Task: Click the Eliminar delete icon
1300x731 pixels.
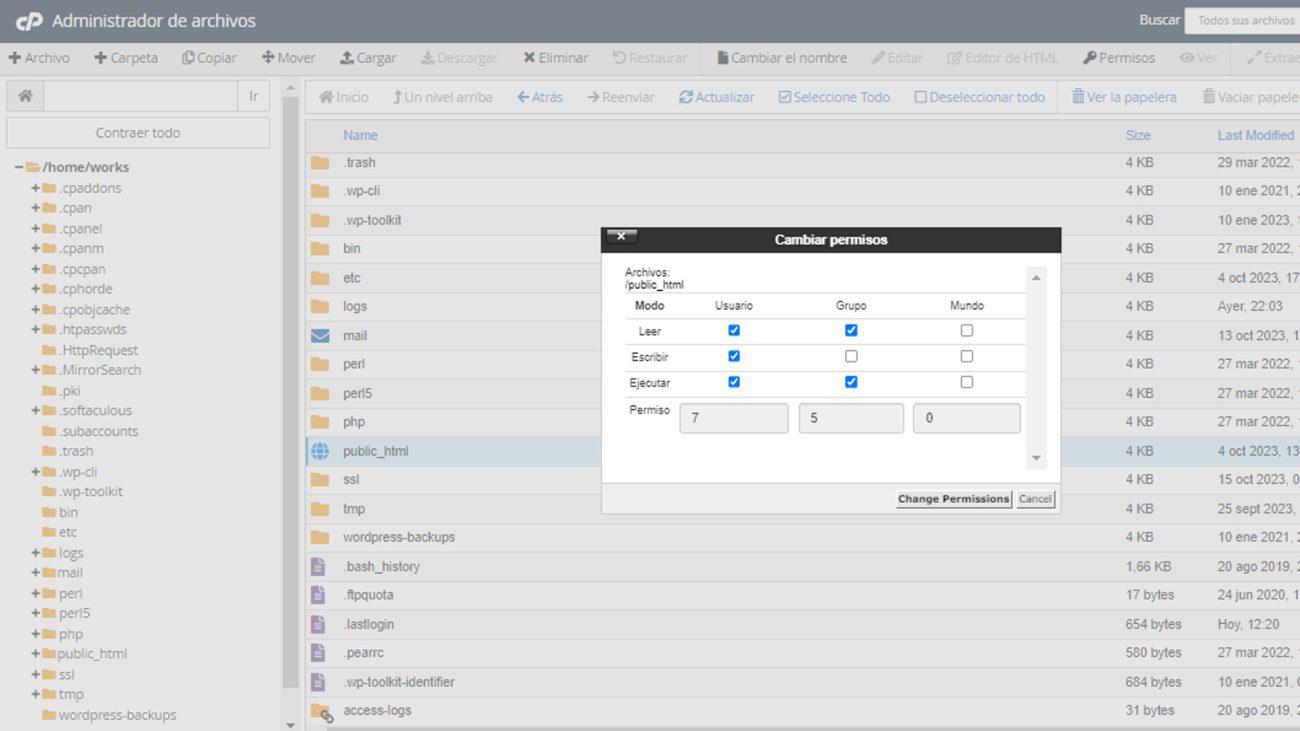Action: click(529, 58)
